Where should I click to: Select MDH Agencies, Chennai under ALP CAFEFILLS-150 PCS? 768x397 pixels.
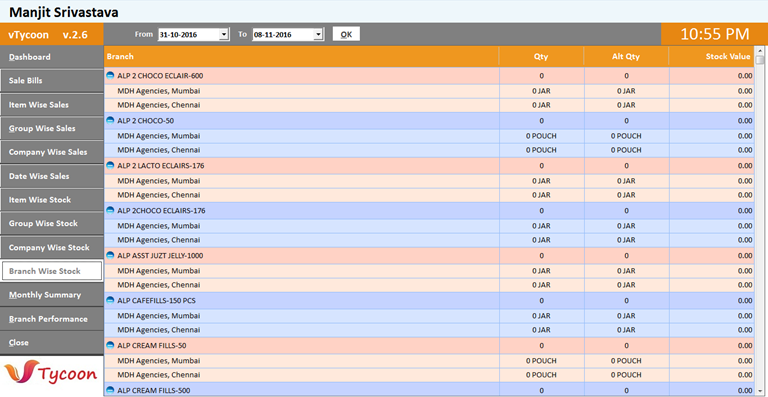[x=159, y=330]
